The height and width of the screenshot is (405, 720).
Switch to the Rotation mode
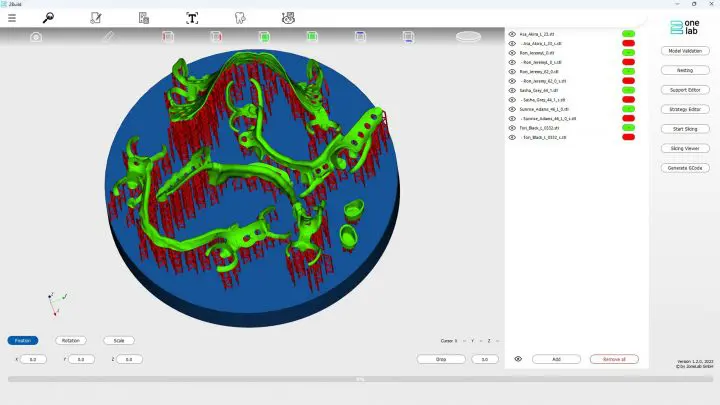[x=70, y=340]
